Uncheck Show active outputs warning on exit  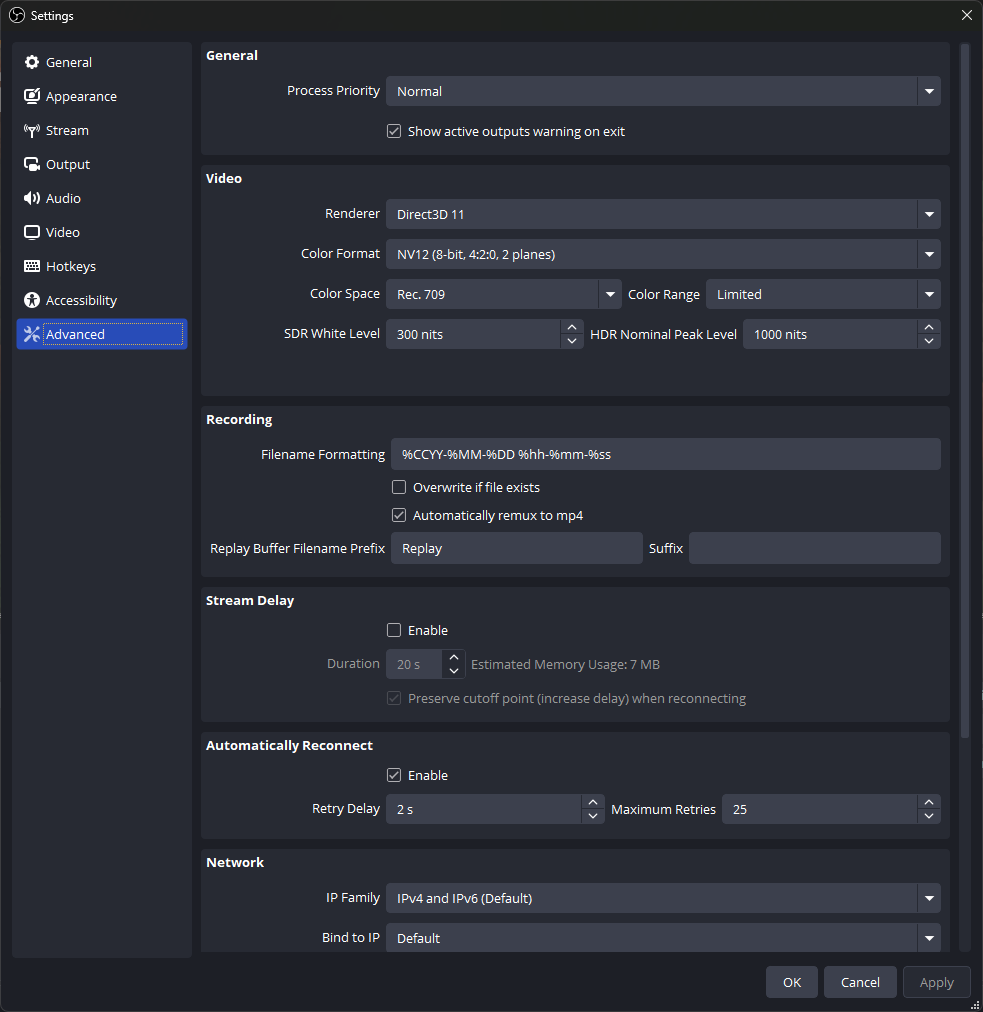394,131
